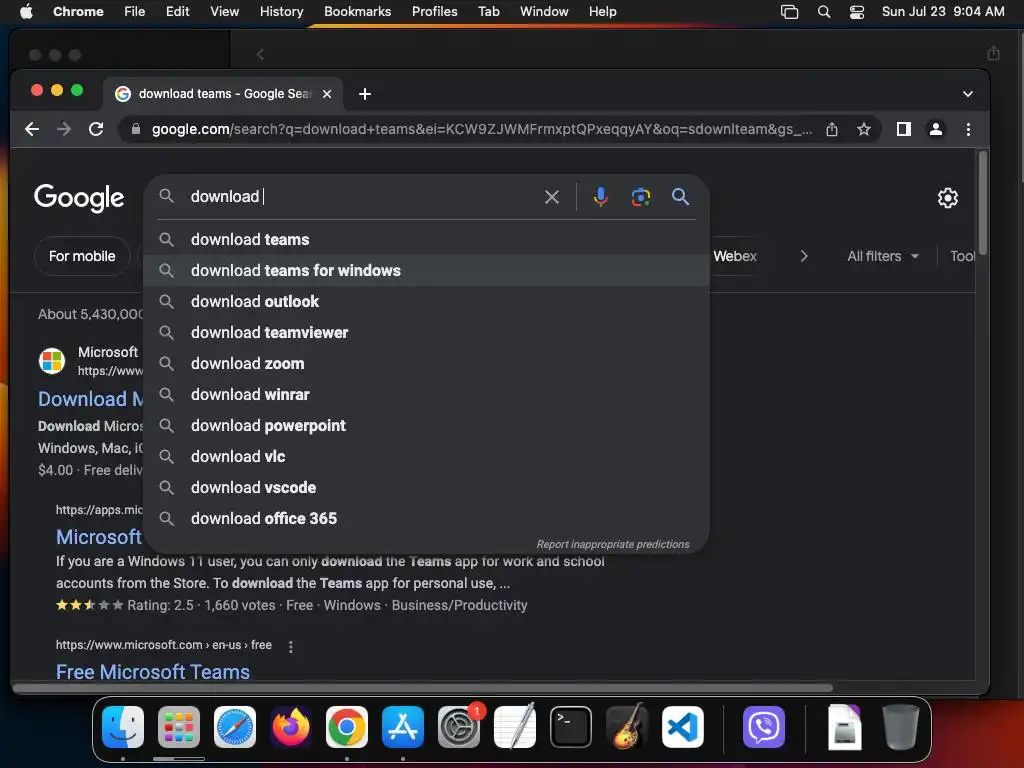Viewport: 1024px width, 768px height.
Task: Search by image with Google Lens icon
Action: (641, 197)
